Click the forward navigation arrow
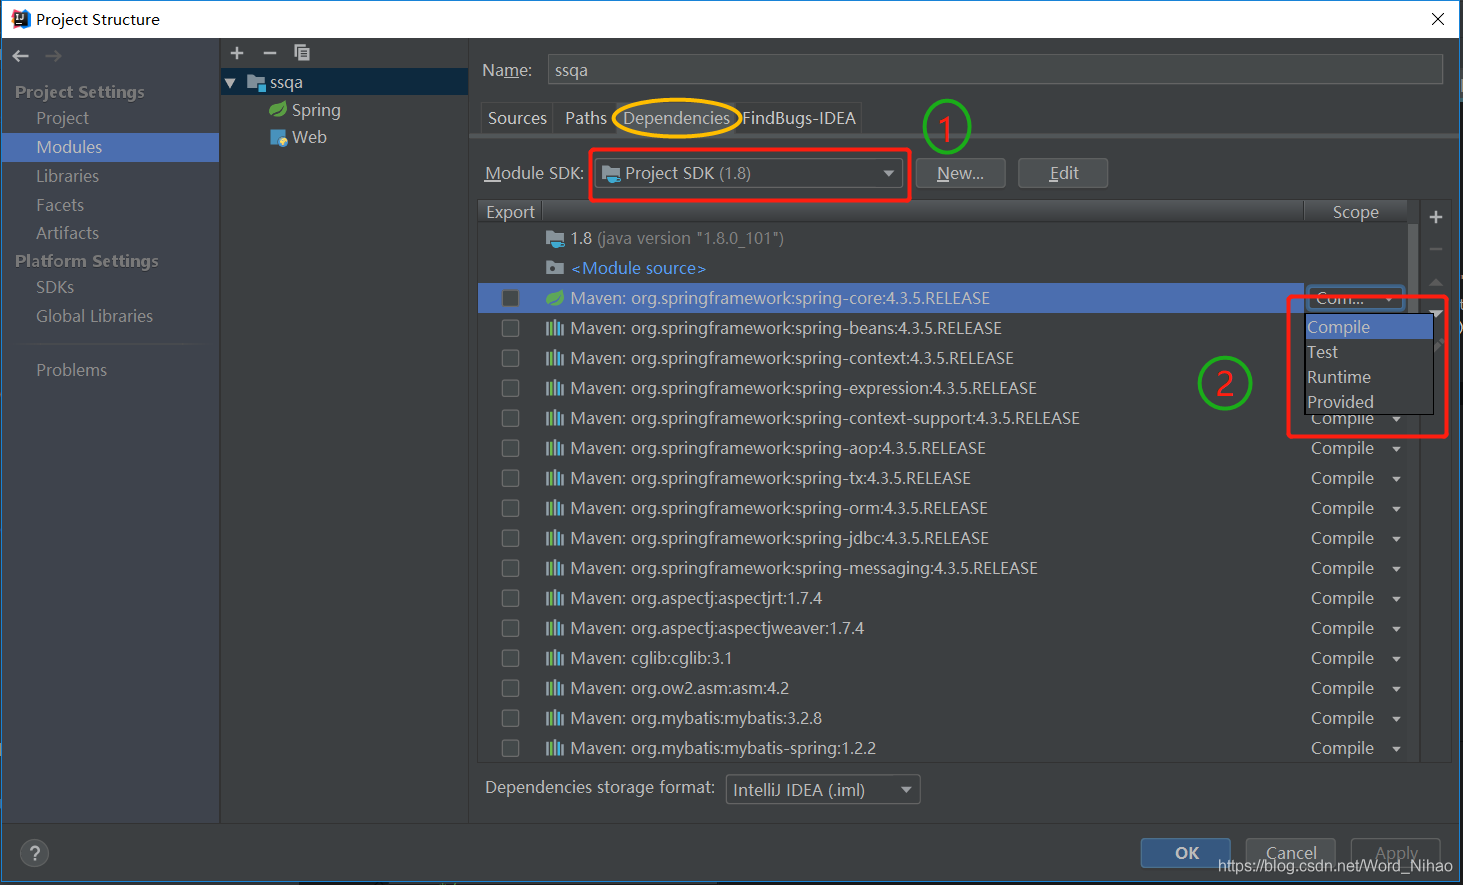Image resolution: width=1463 pixels, height=885 pixels. tap(53, 56)
